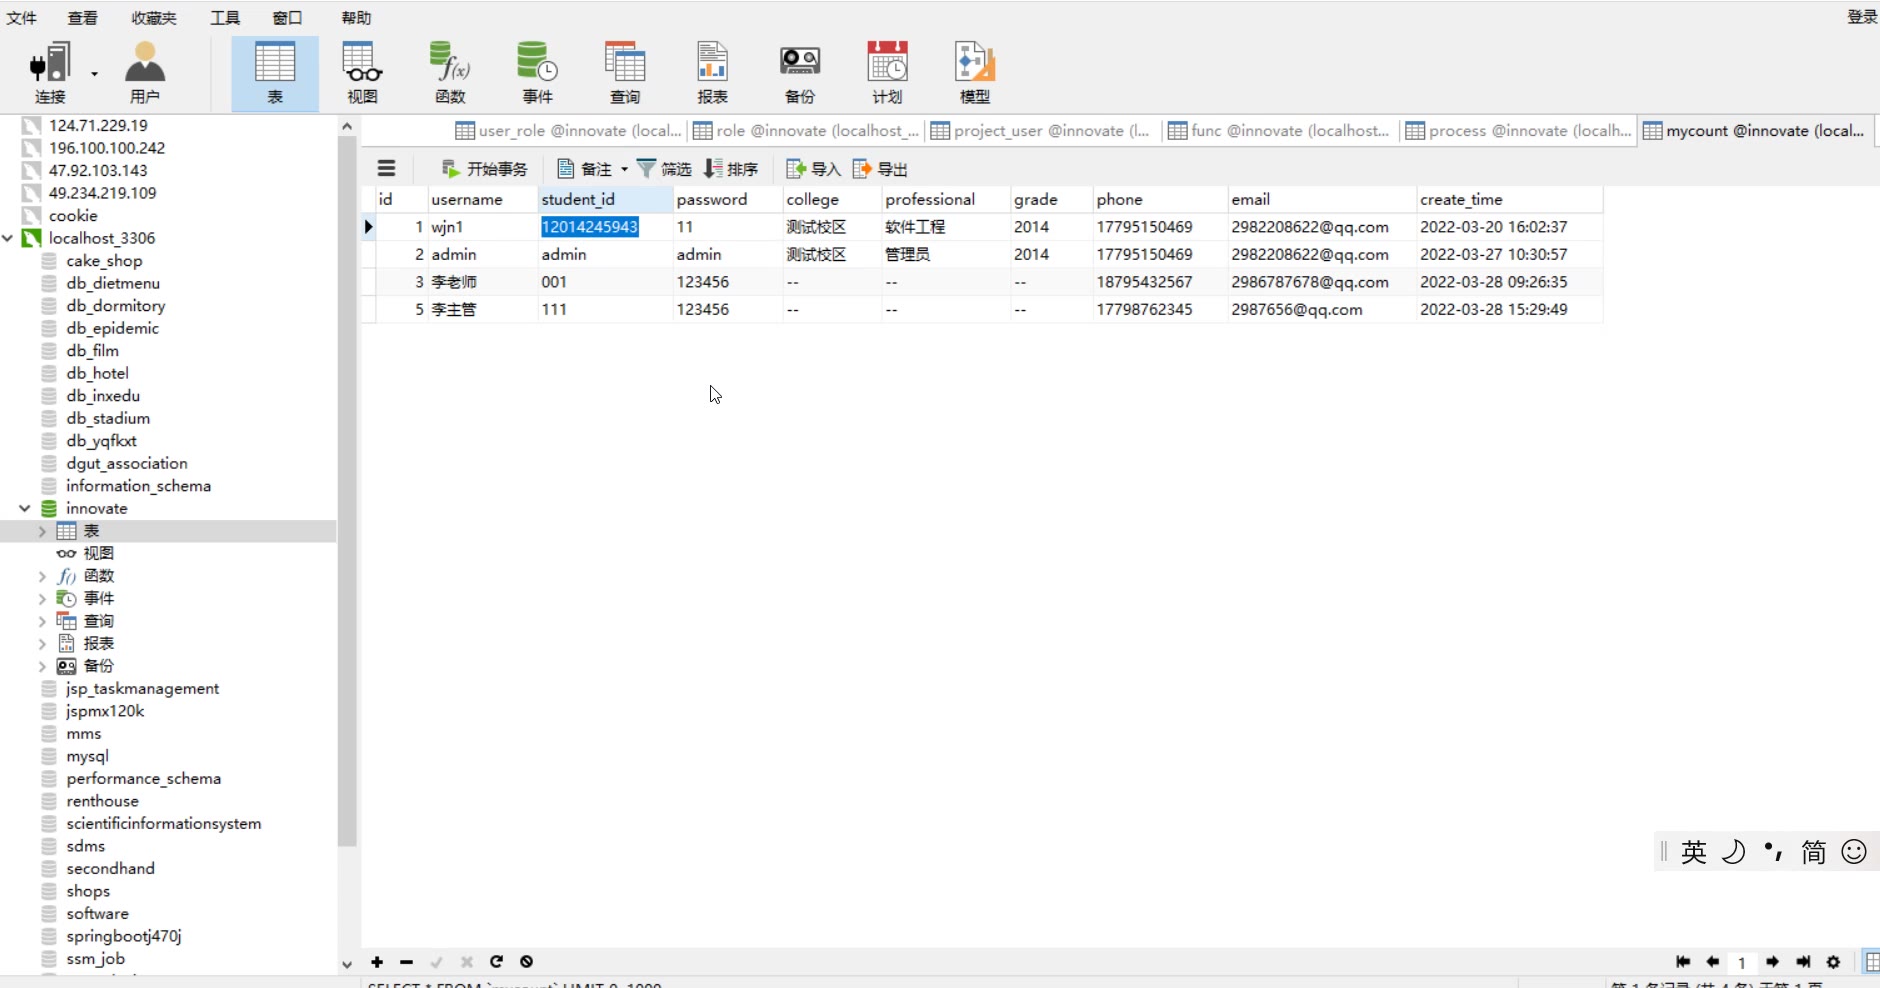Open the page settings gear icon
The image size is (1880, 988).
(x=1833, y=962)
